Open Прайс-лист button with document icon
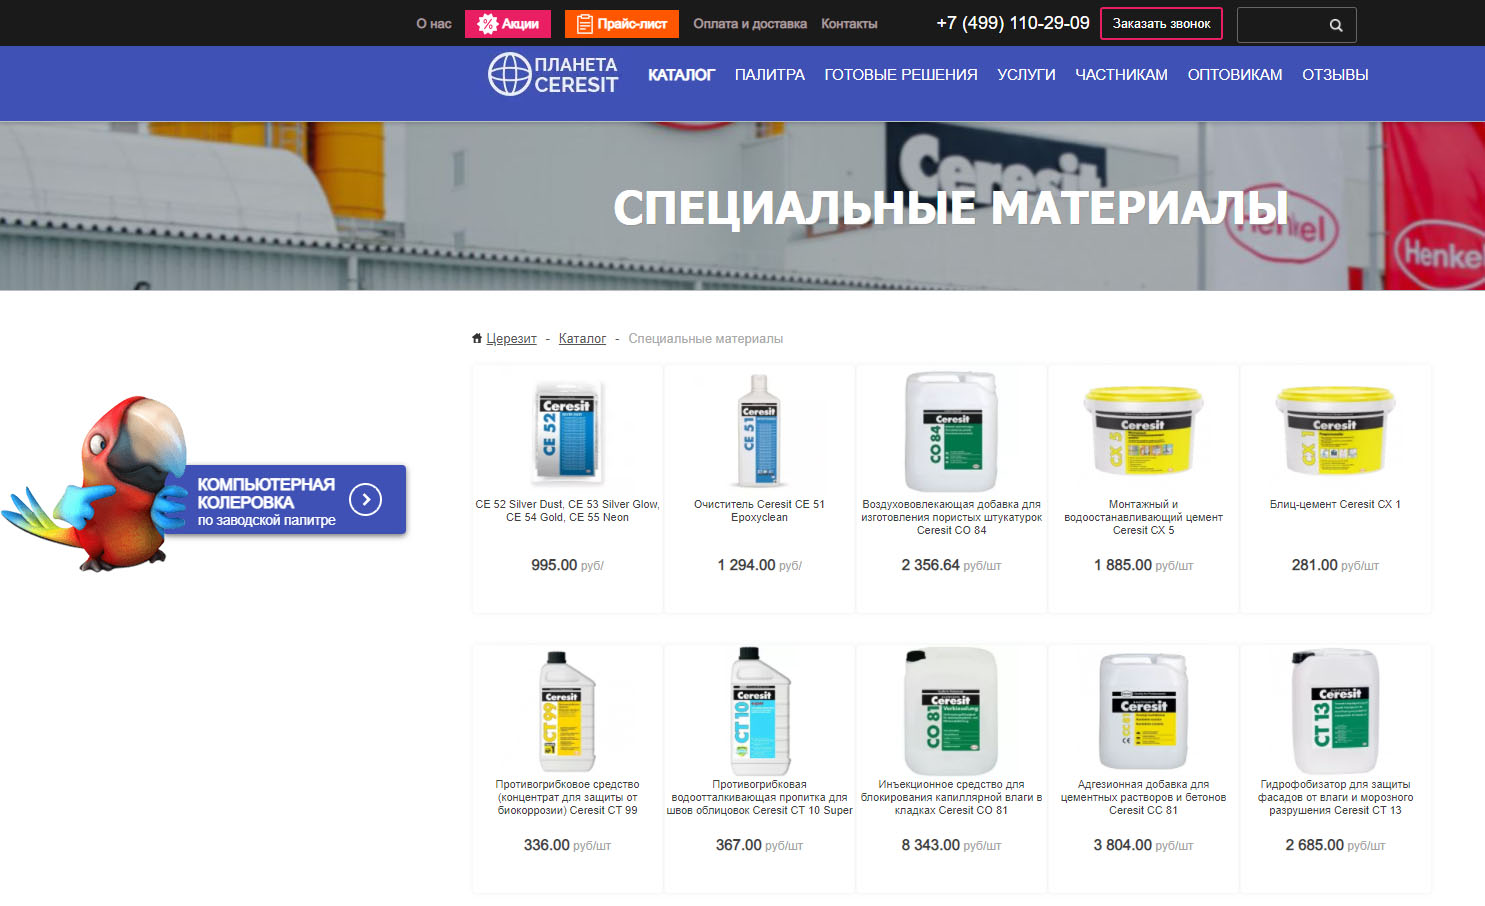 621,24
